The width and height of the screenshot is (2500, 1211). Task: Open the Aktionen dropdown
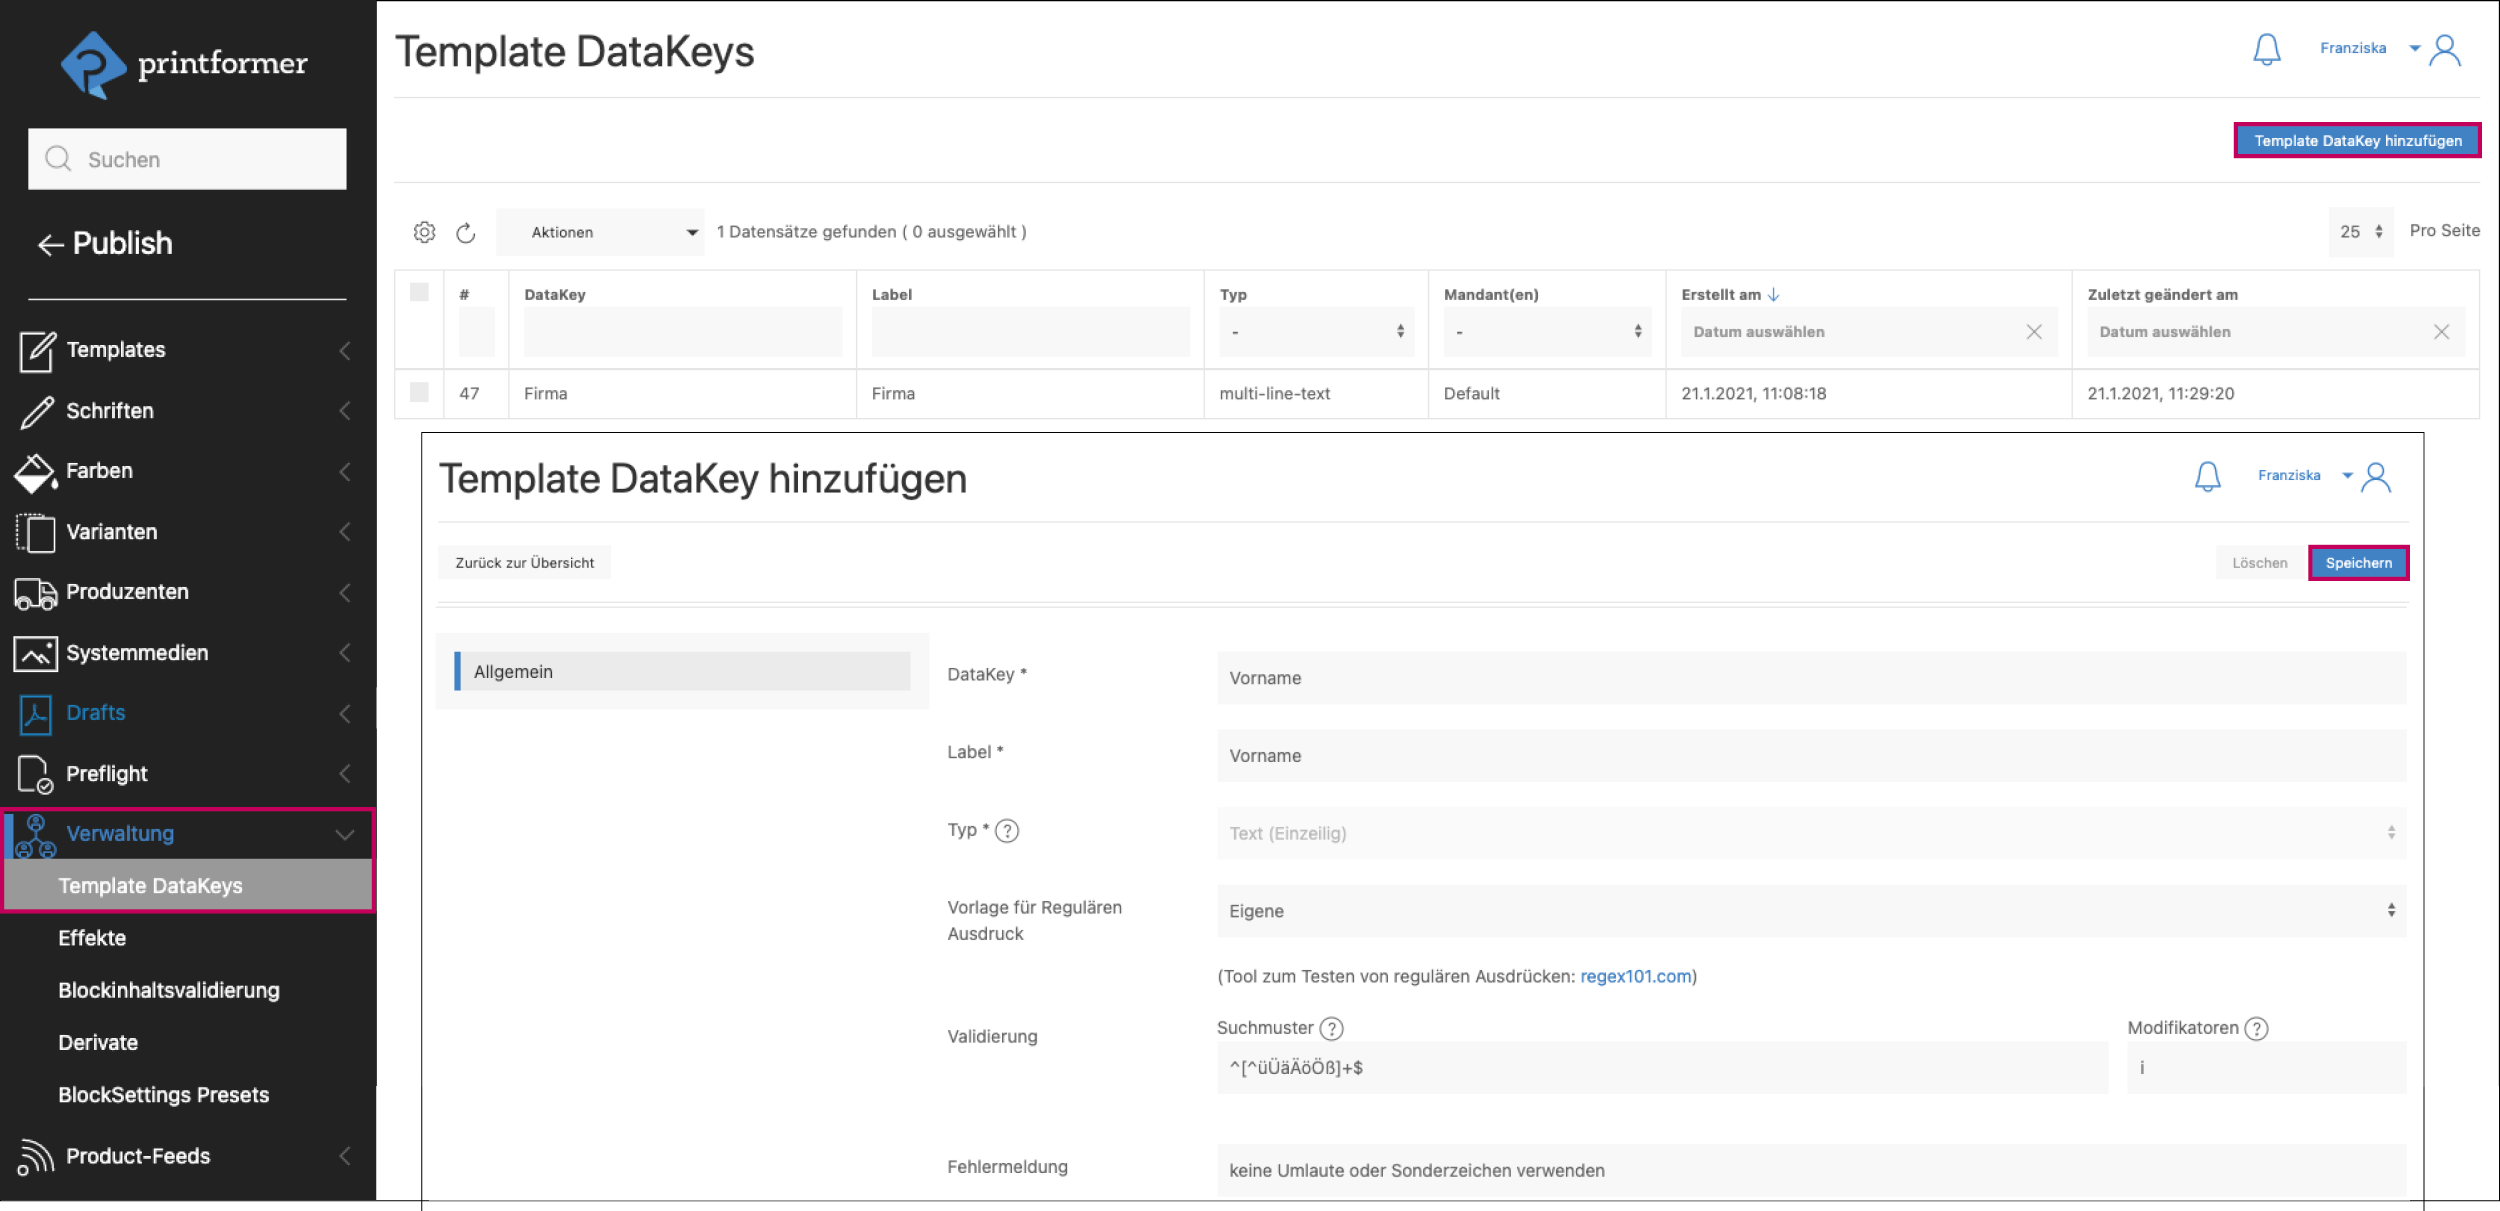601,232
